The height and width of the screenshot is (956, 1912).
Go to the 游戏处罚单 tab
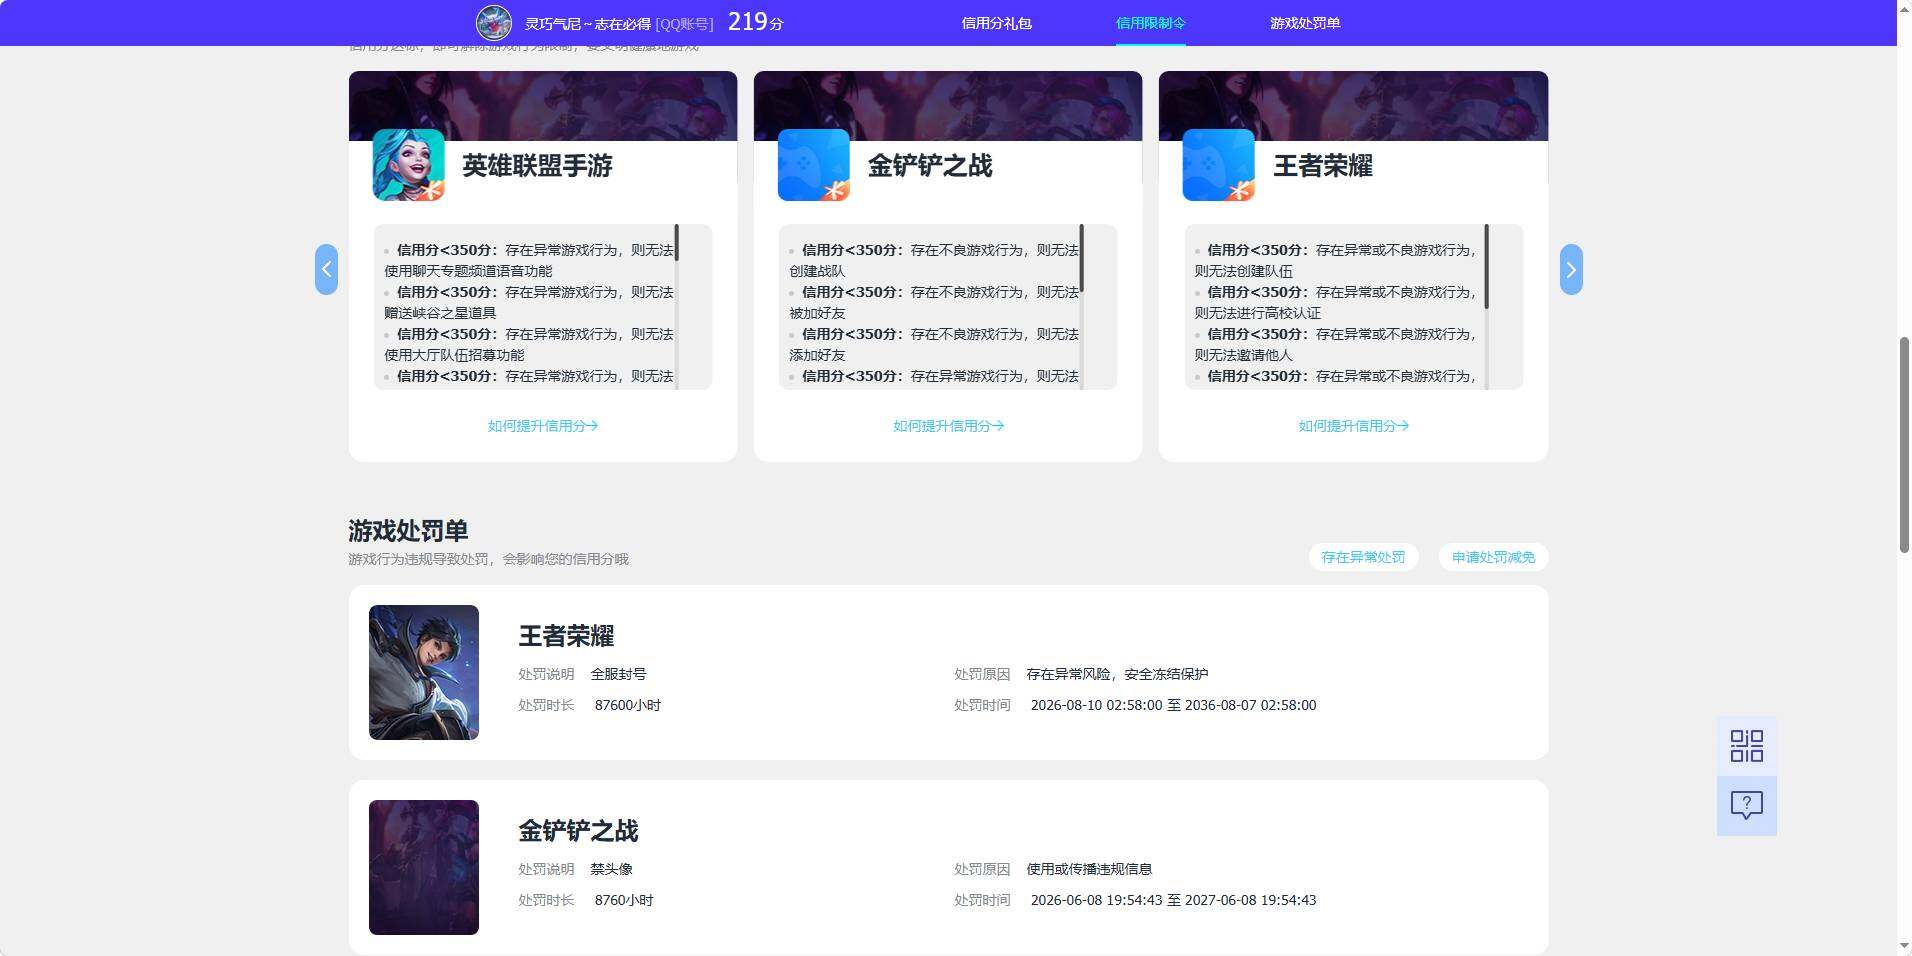(1305, 23)
